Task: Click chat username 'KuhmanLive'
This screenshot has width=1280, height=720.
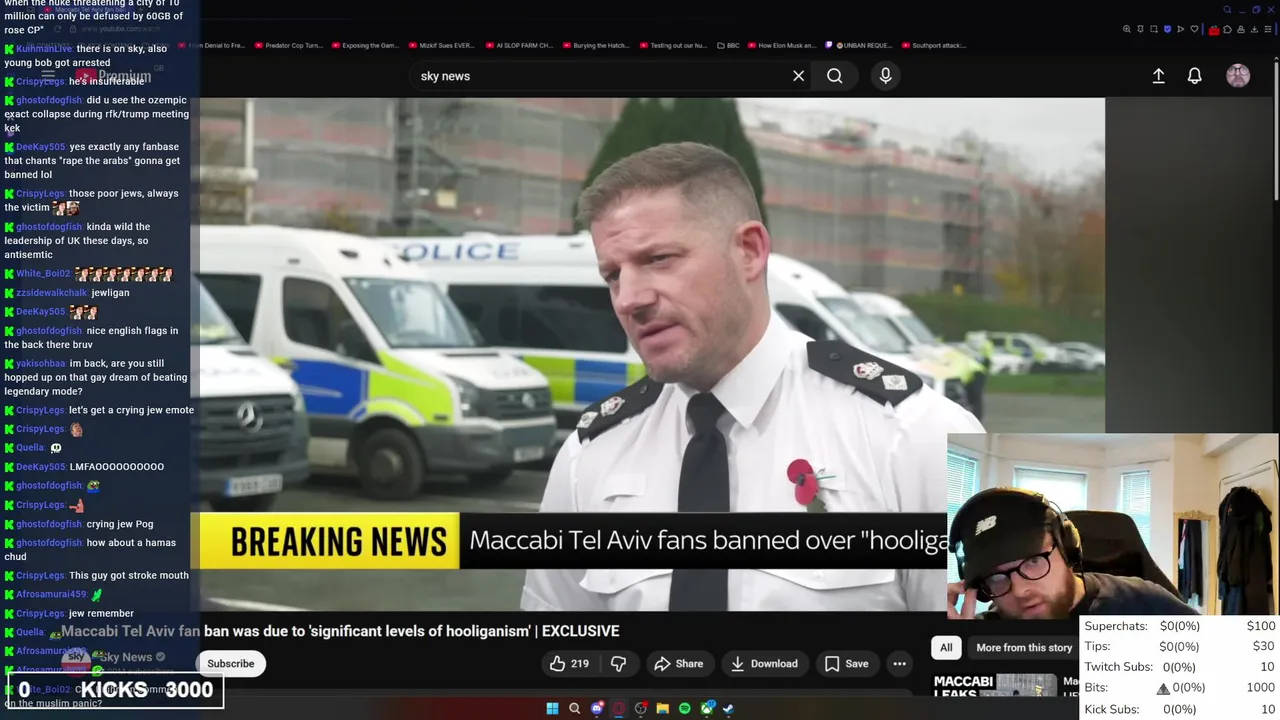Action: point(44,49)
